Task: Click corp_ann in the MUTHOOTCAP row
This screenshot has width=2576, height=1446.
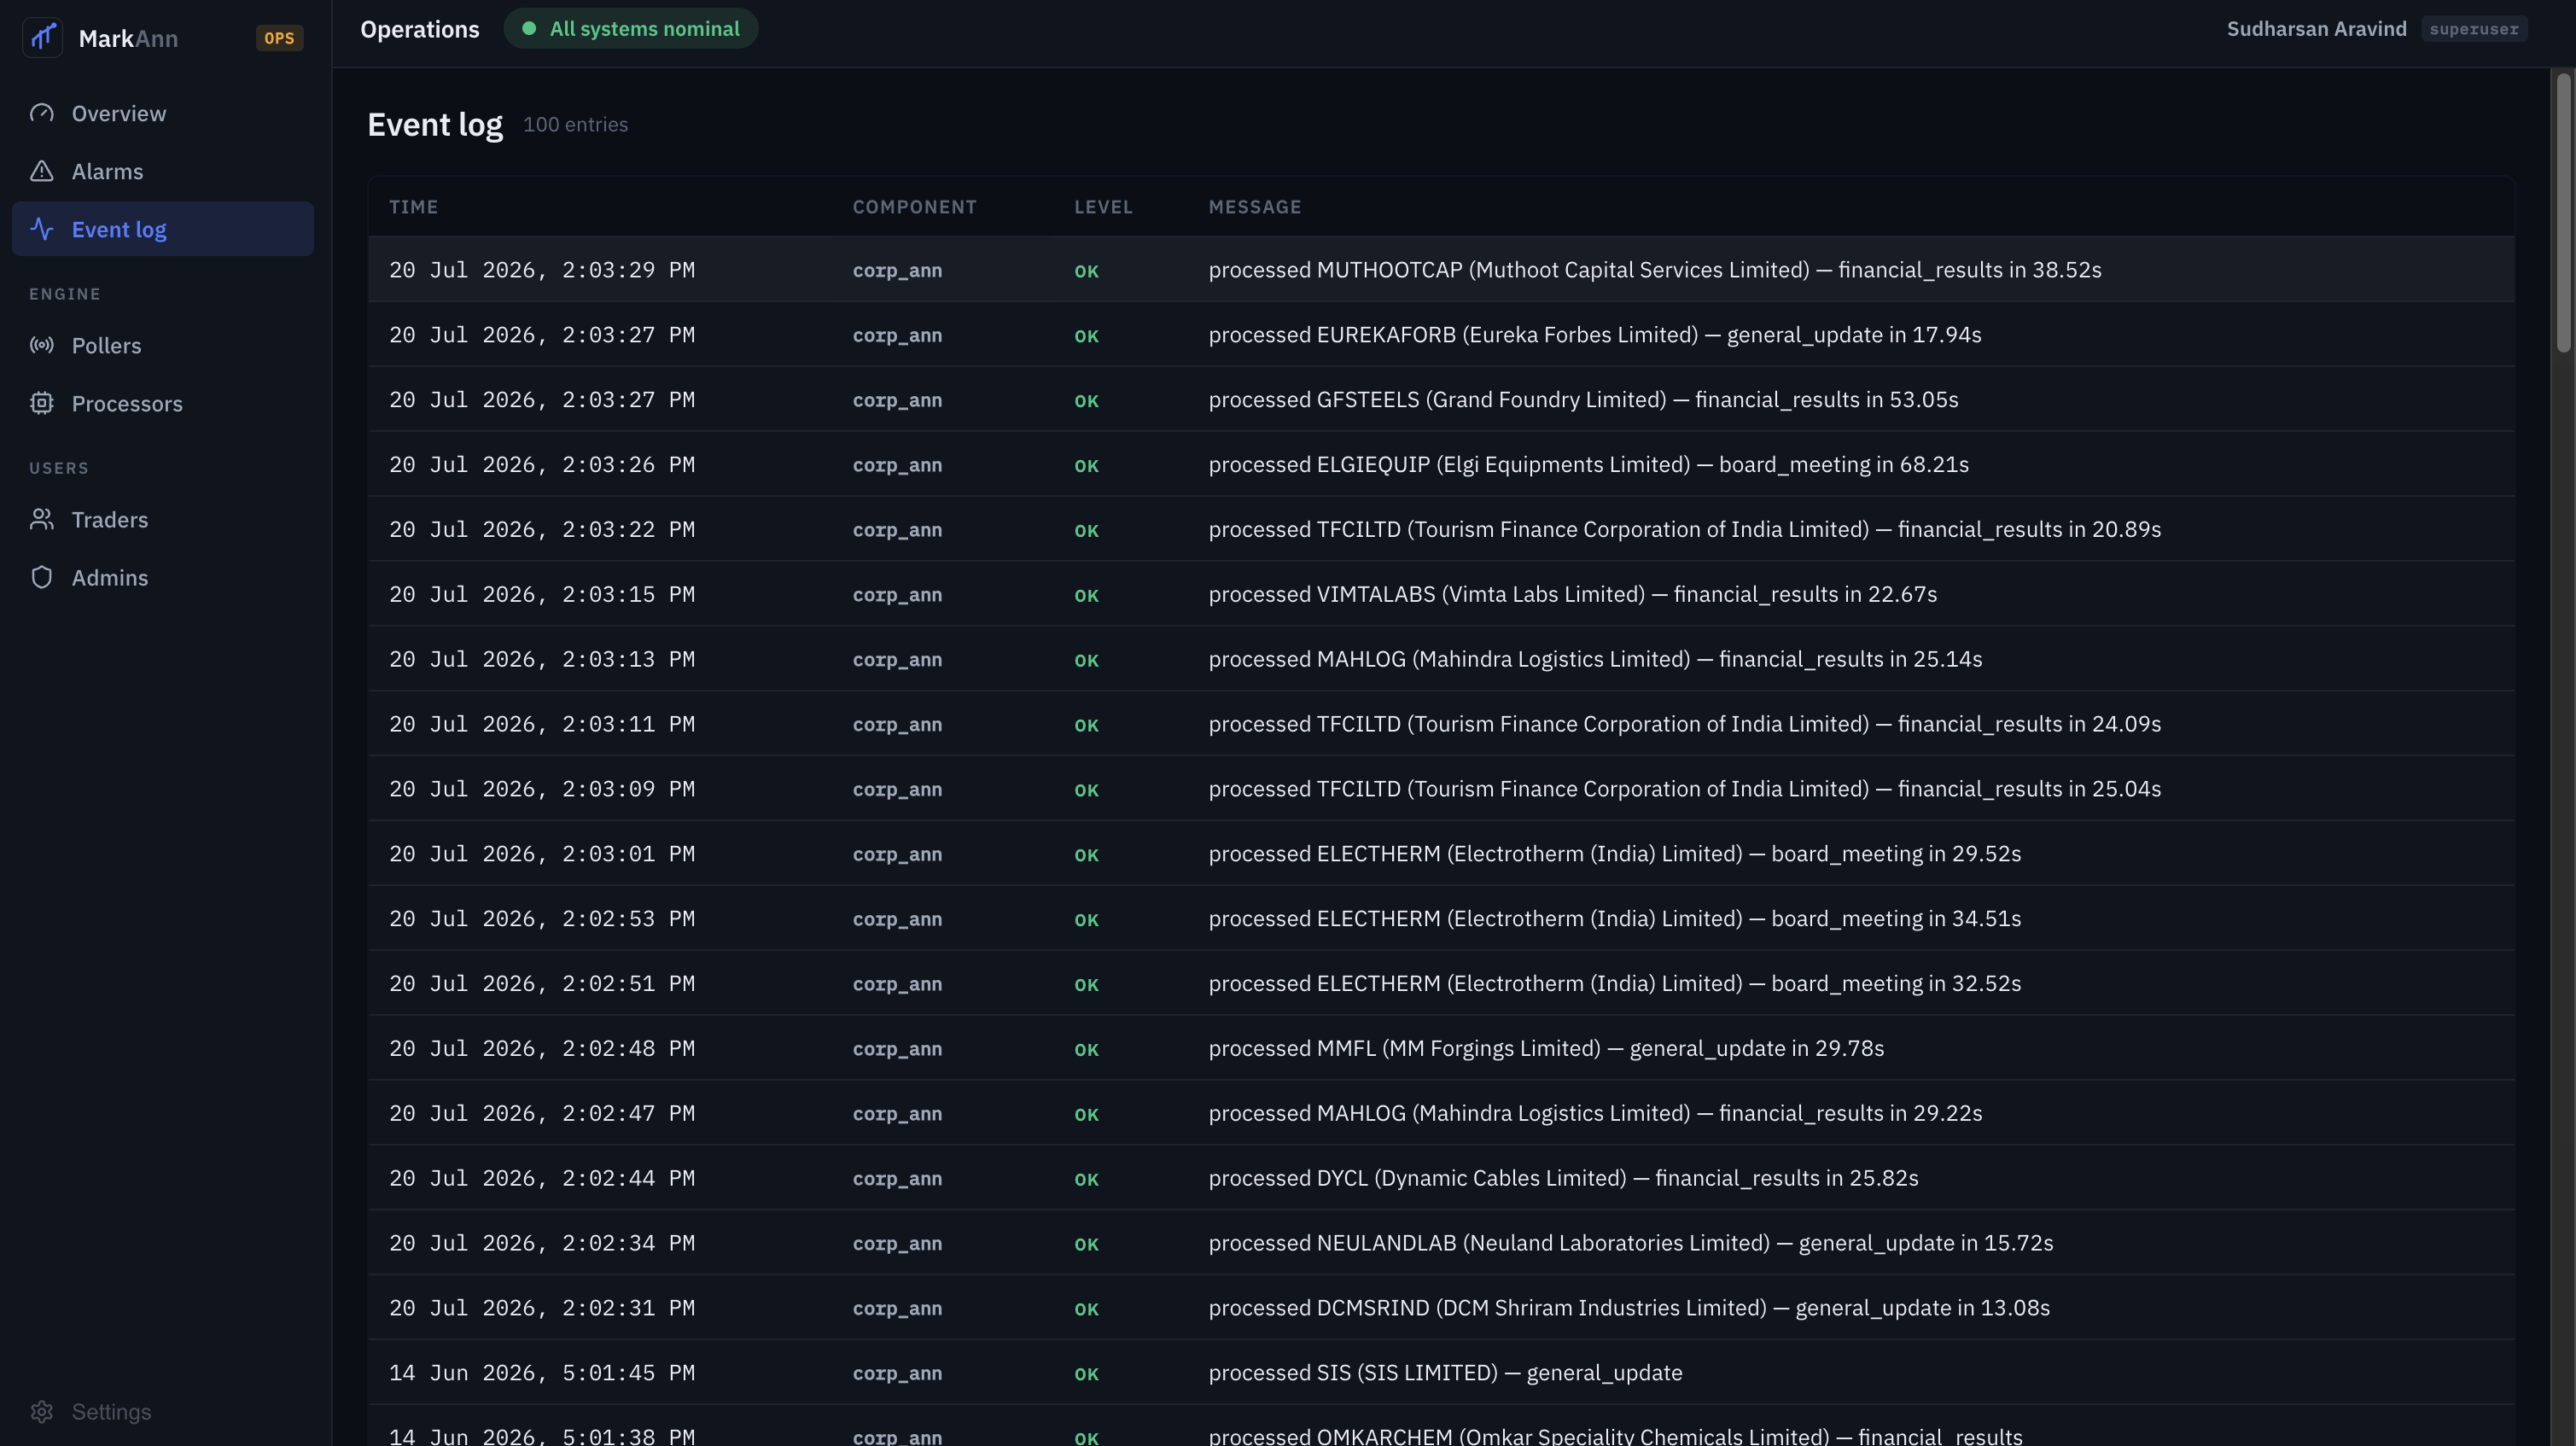Action: point(897,271)
